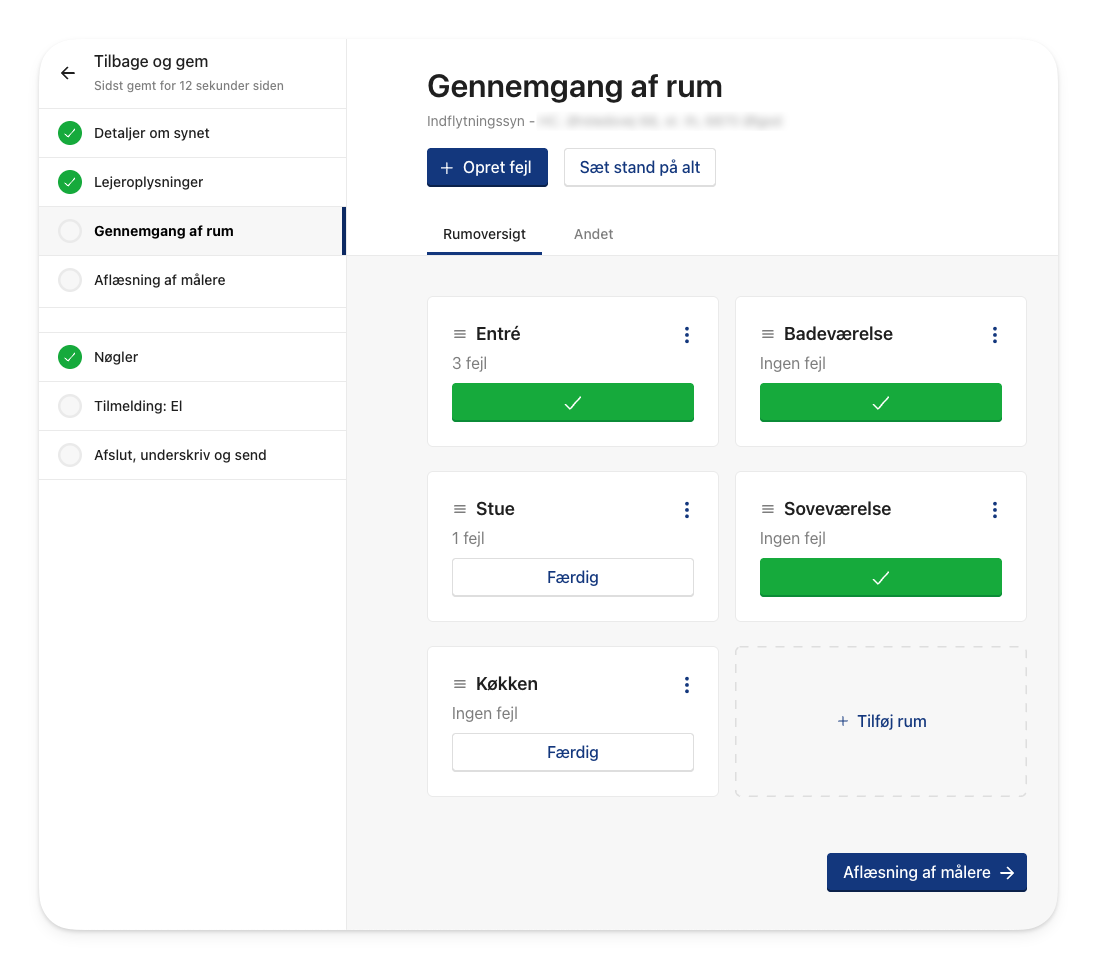This screenshot has height=969, width=1097.
Task: Click green checkmark beside Nøgler
Action: click(70, 357)
